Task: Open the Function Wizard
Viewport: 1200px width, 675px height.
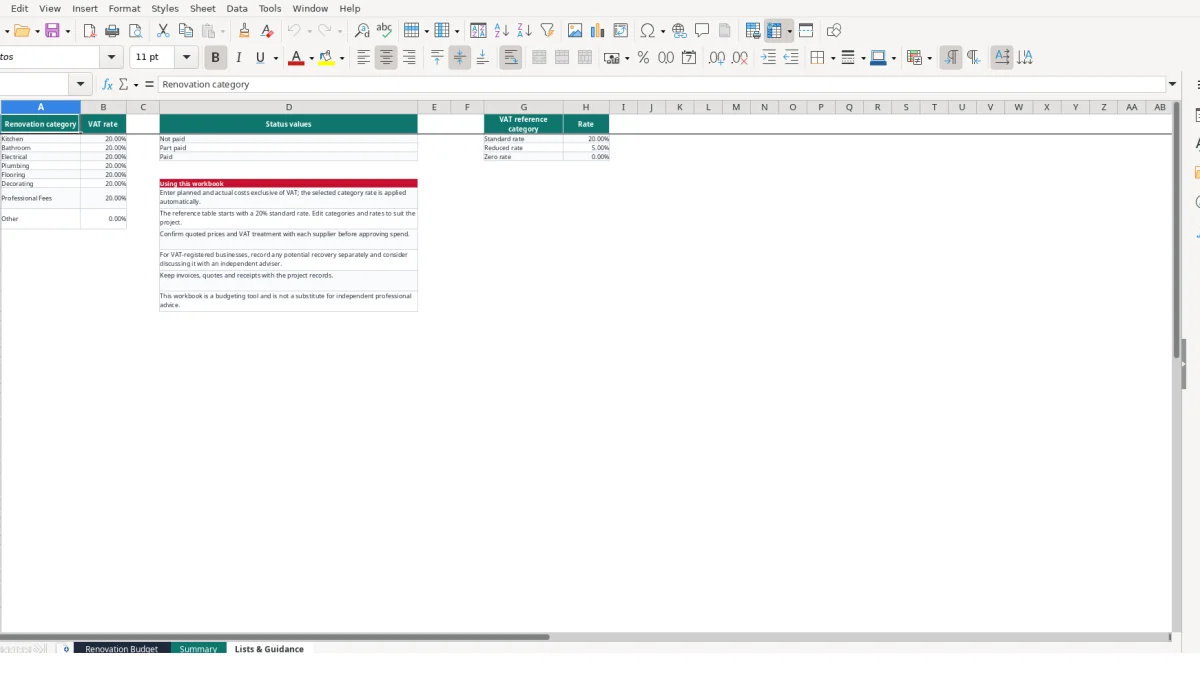Action: pyautogui.click(x=107, y=85)
